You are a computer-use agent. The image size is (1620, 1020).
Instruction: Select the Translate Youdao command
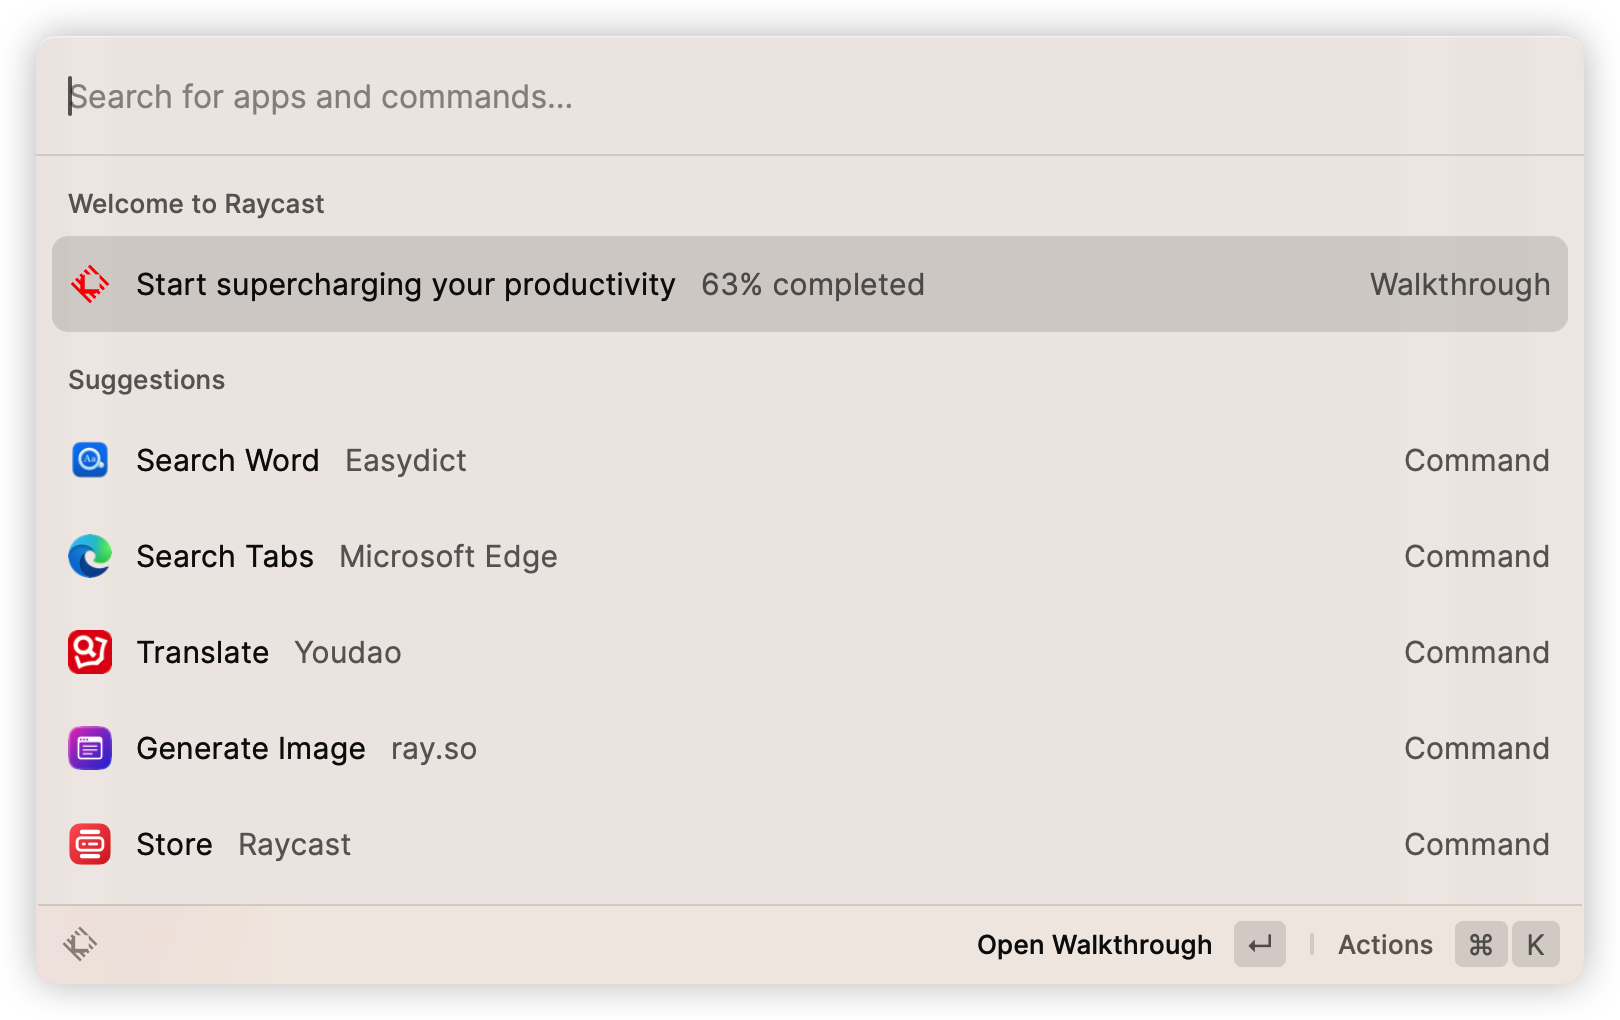tap(810, 652)
